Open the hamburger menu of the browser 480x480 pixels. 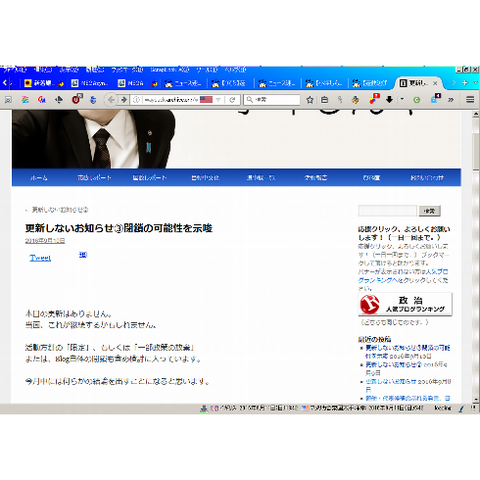pyautogui.click(x=470, y=99)
